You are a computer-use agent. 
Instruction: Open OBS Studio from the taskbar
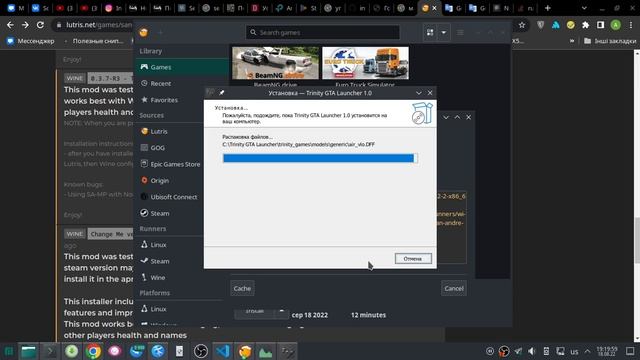pyautogui.click(x=200, y=351)
